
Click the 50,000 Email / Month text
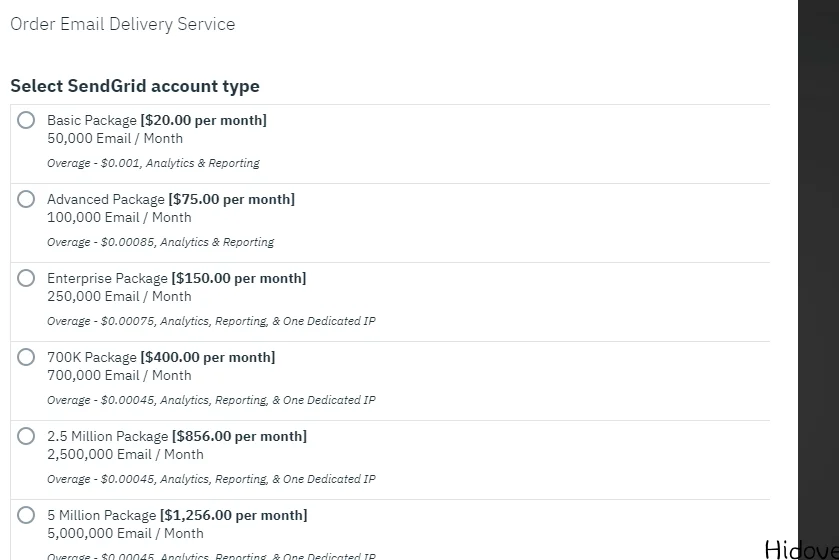coord(115,138)
